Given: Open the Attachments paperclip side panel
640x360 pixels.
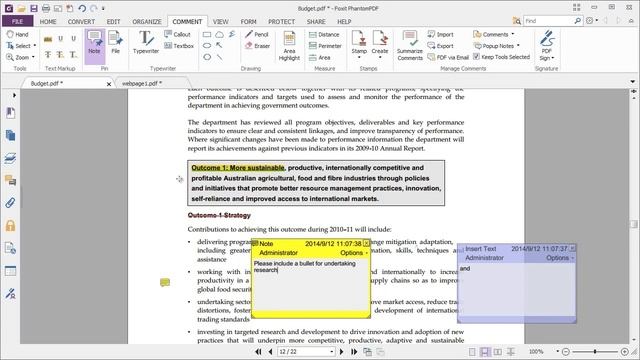Looking at the screenshot, I should coord(11,203).
